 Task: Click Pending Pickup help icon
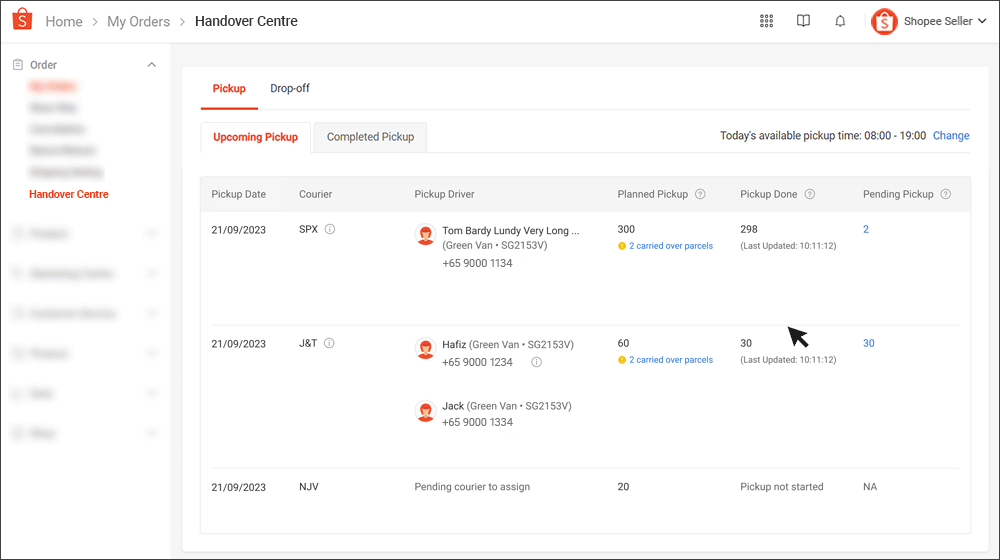tap(946, 194)
